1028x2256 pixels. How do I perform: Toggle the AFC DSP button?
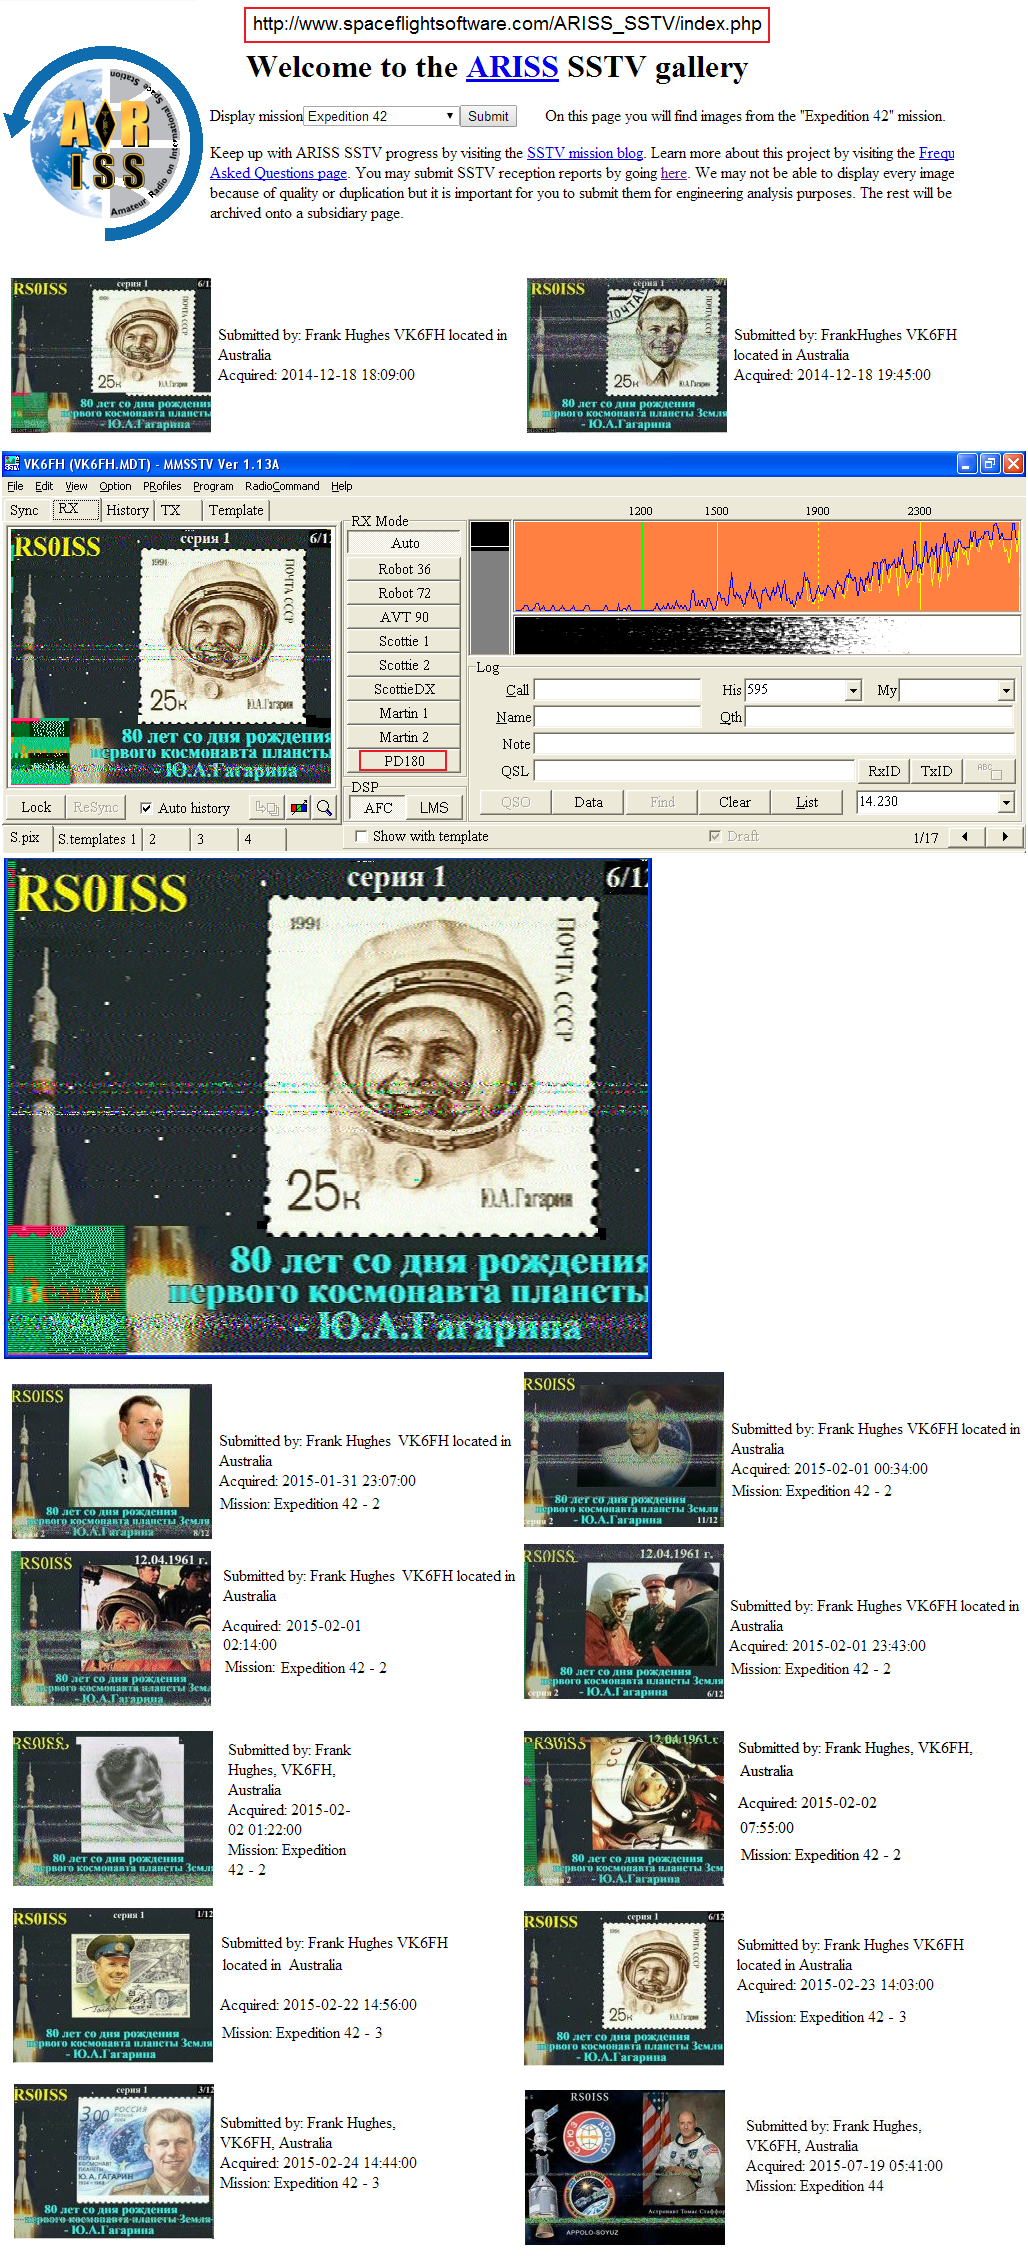click(378, 808)
